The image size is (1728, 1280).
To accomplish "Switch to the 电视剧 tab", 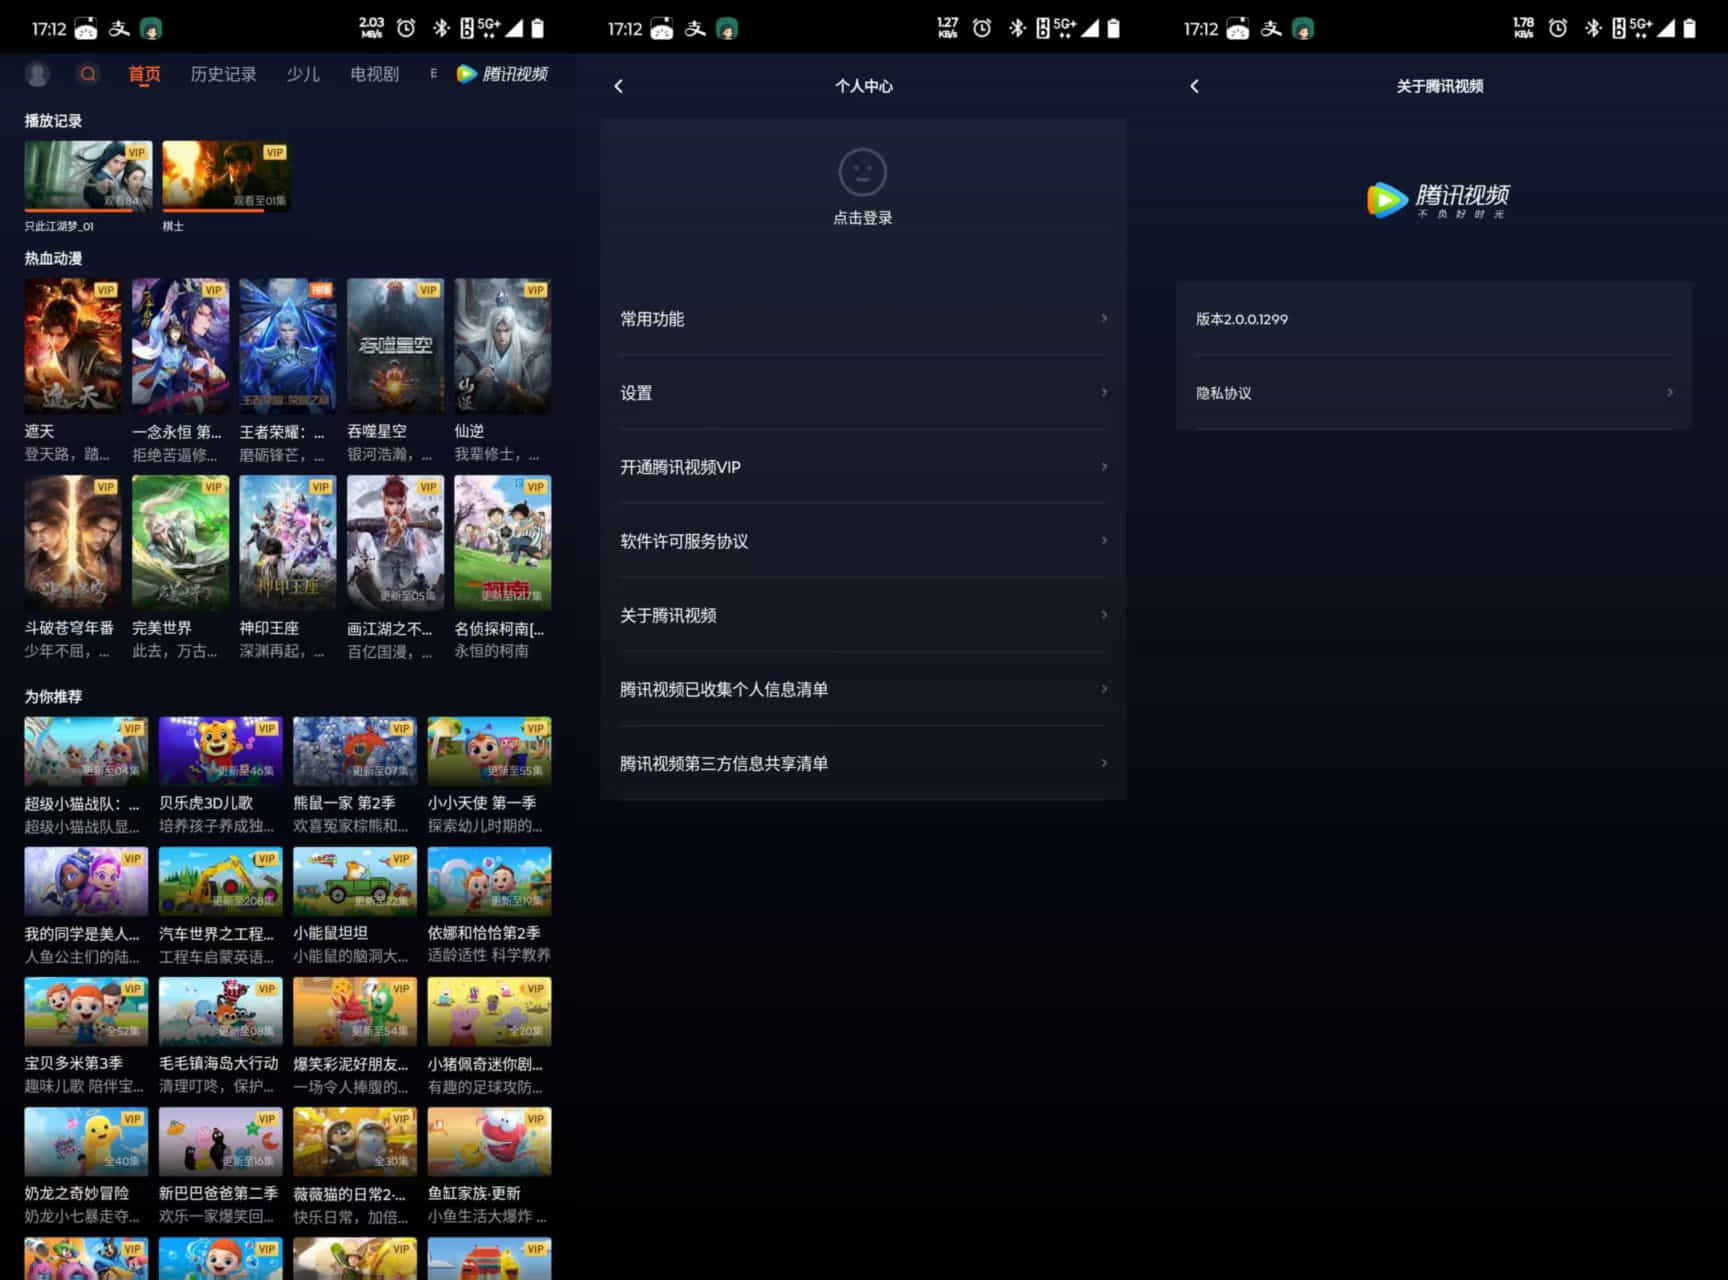I will (374, 74).
